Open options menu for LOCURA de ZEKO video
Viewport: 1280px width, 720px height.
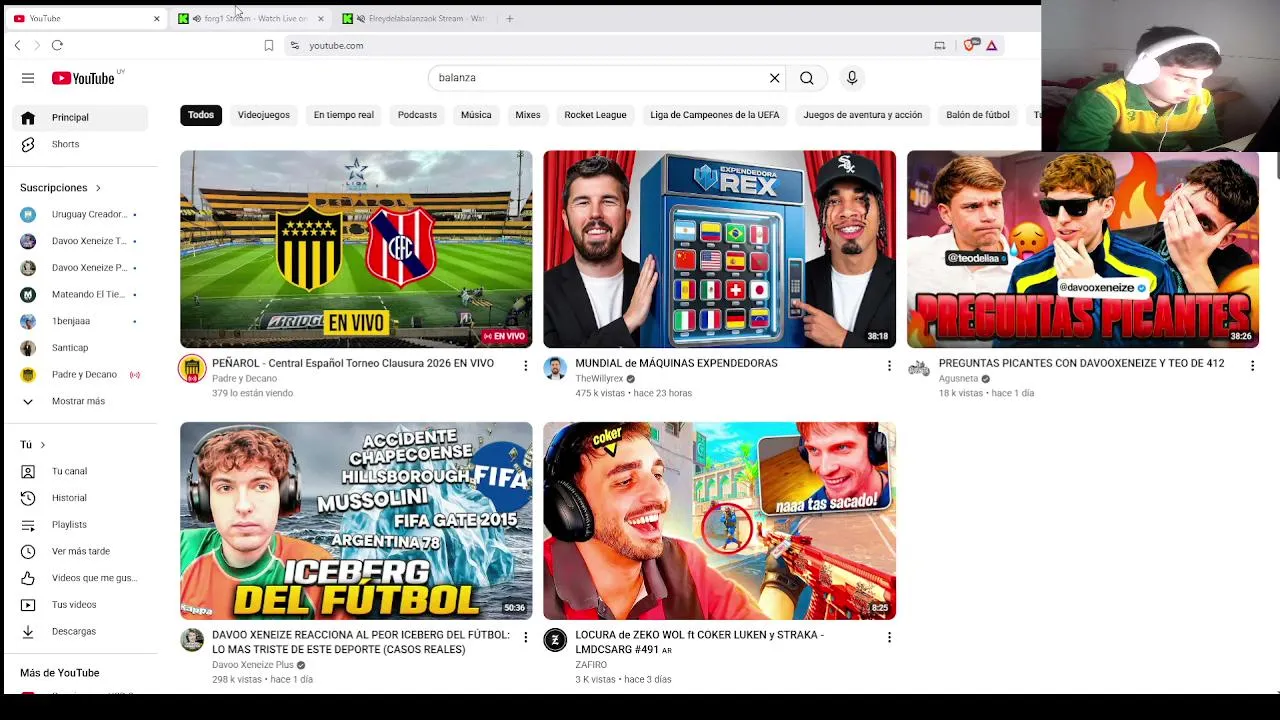click(x=889, y=637)
